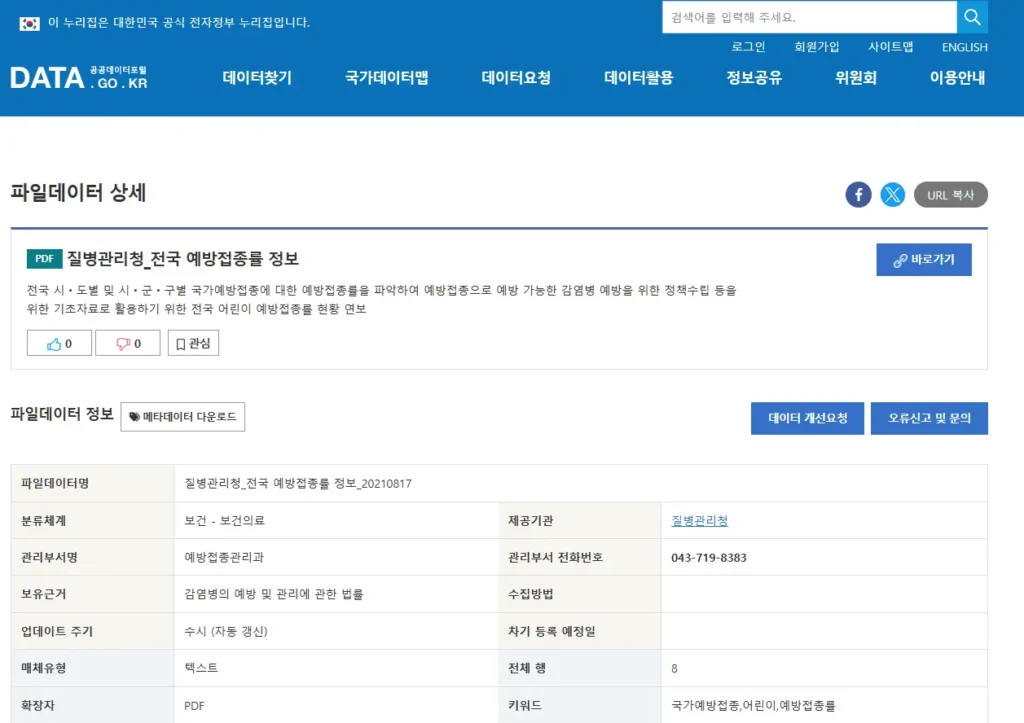Open 사이트맵 link

890,47
